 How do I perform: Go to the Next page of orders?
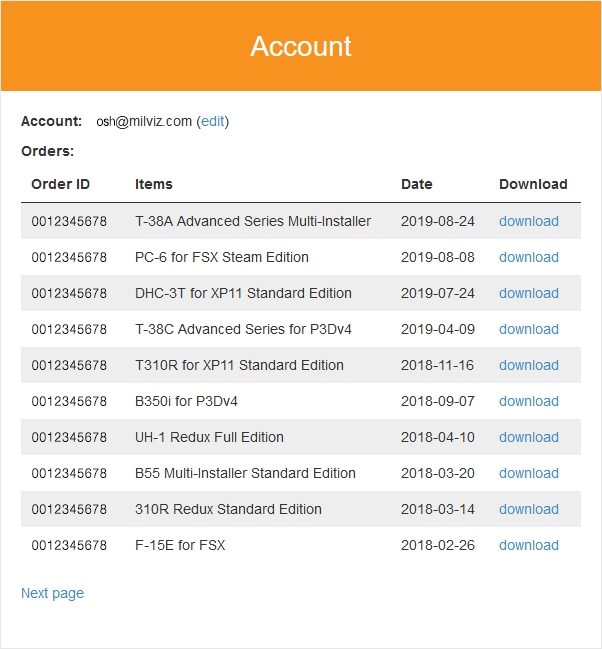tap(52, 593)
